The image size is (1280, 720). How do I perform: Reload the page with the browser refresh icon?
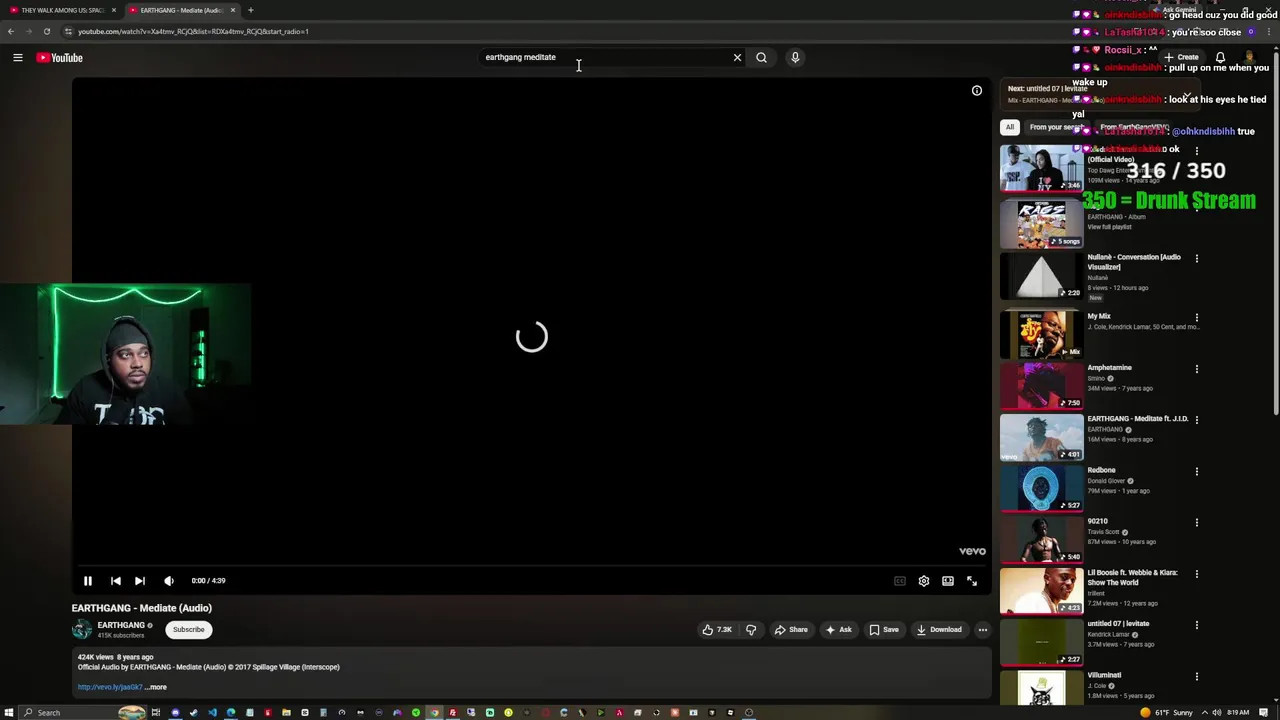tap(46, 31)
